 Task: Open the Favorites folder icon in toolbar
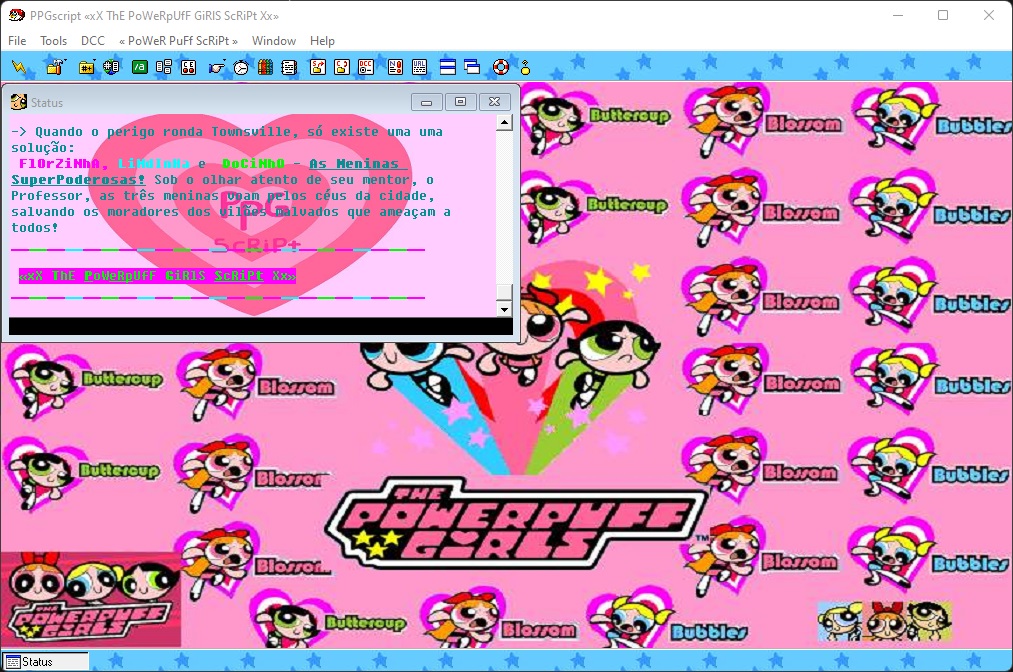(x=87, y=67)
